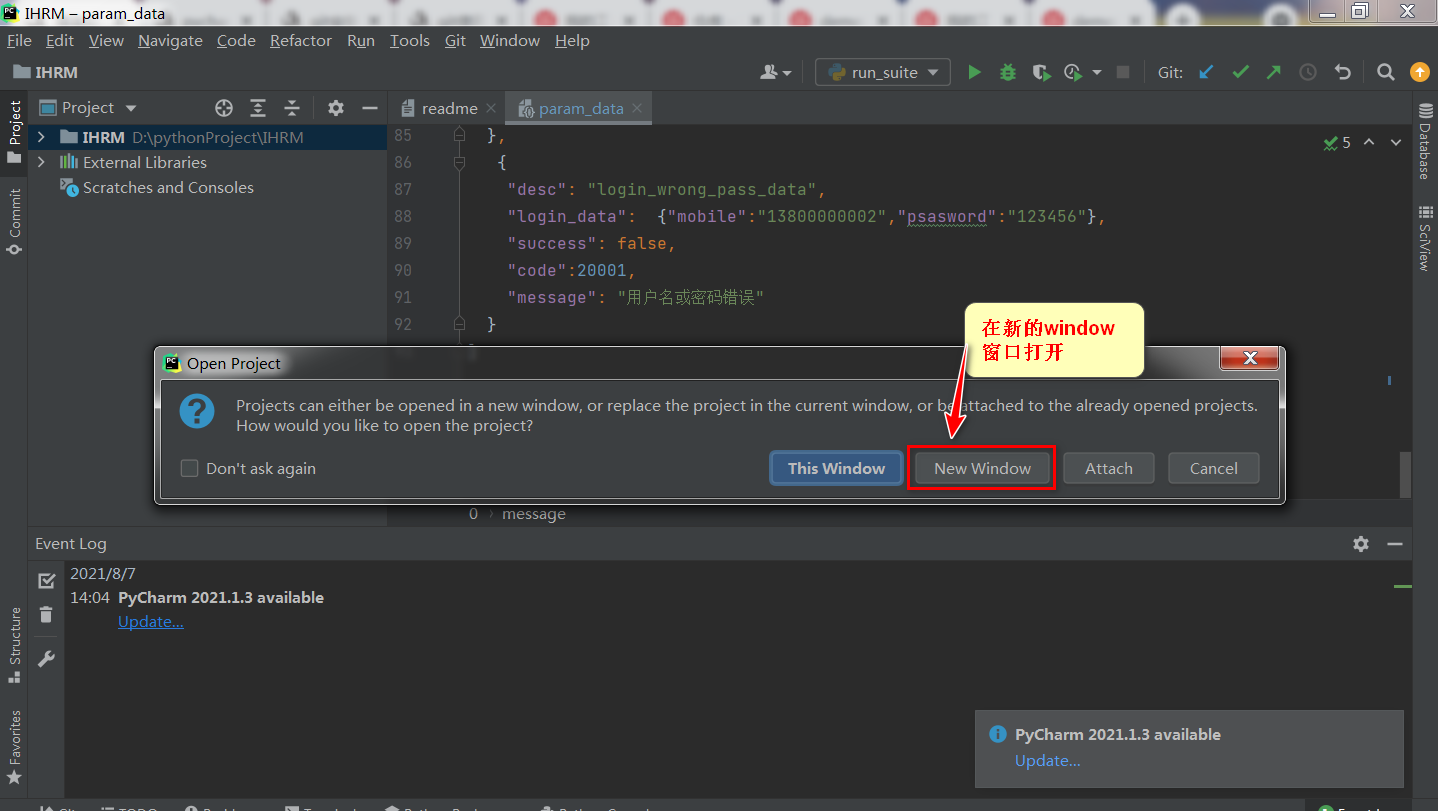Click the user account icon
The height and width of the screenshot is (811, 1438).
[769, 72]
